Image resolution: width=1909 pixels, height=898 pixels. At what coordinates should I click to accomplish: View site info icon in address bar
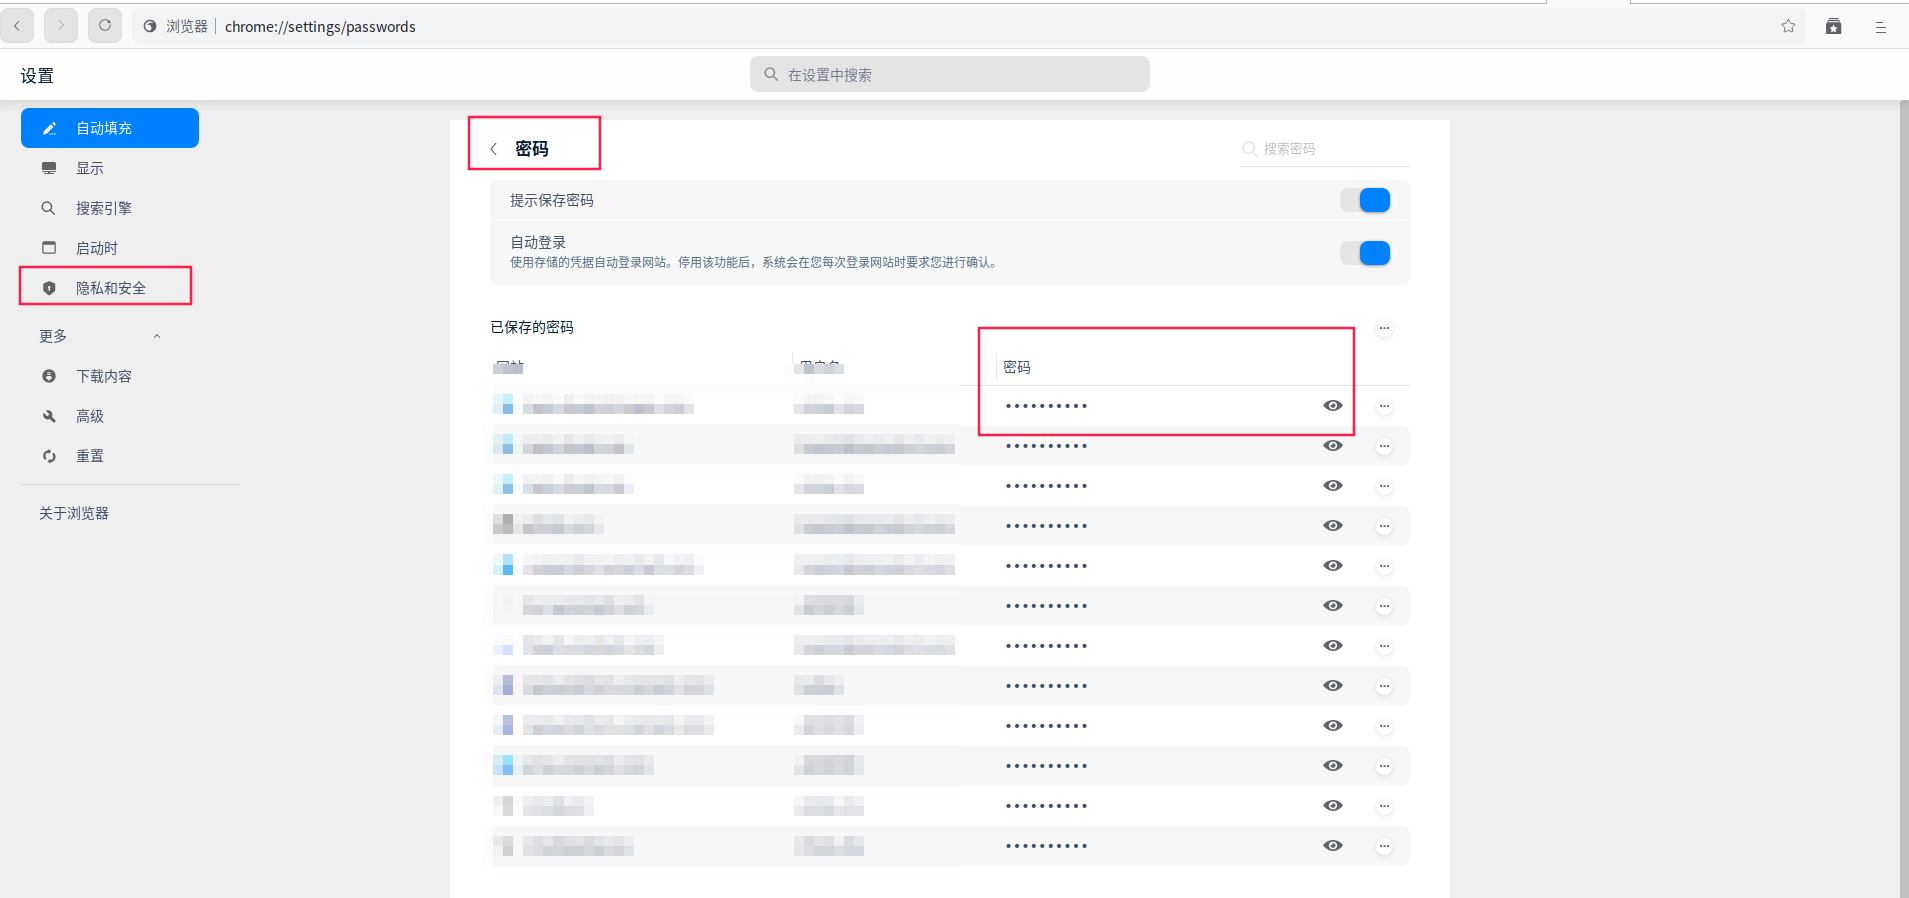150,27
